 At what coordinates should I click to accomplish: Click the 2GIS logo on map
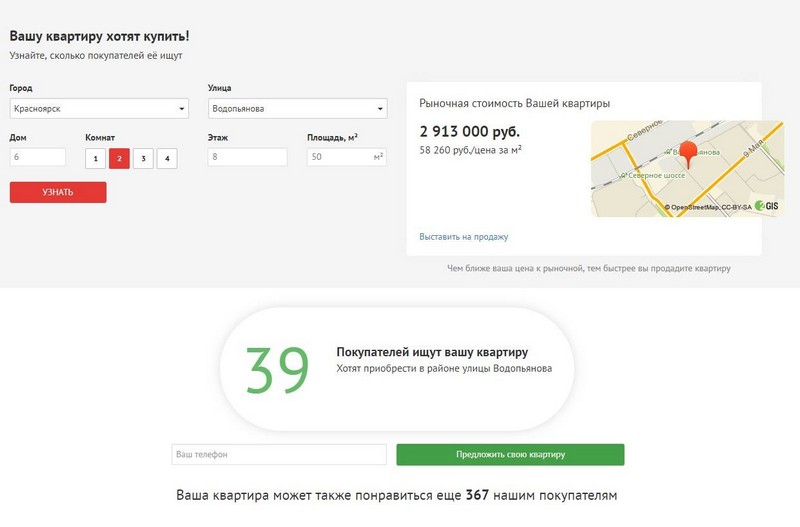(x=766, y=206)
